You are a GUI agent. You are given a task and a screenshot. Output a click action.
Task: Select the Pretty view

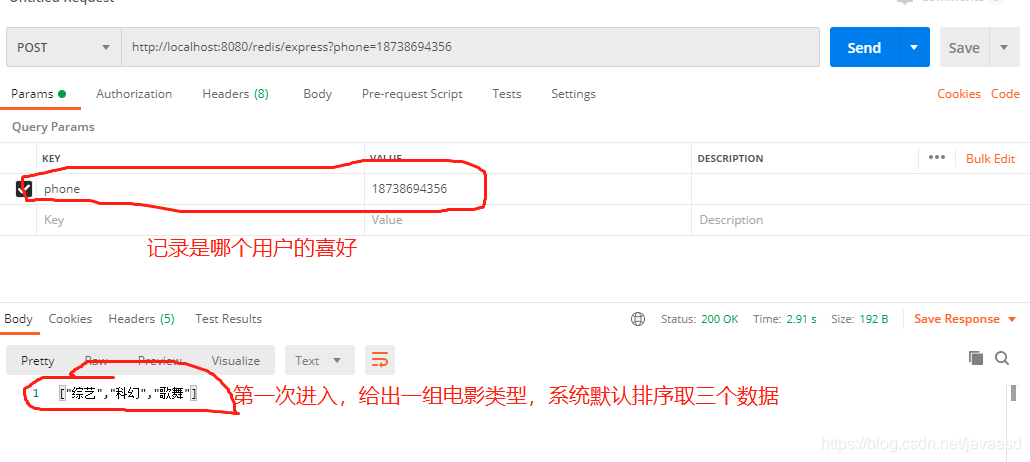click(x=37, y=361)
